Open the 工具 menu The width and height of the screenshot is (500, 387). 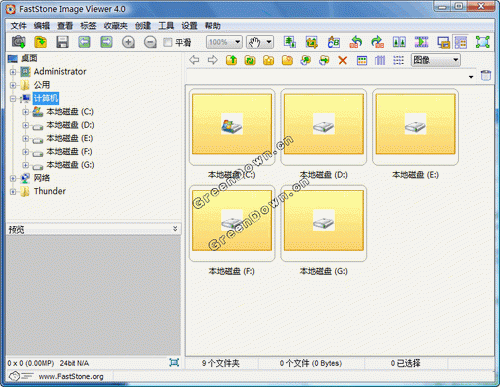(x=166, y=26)
